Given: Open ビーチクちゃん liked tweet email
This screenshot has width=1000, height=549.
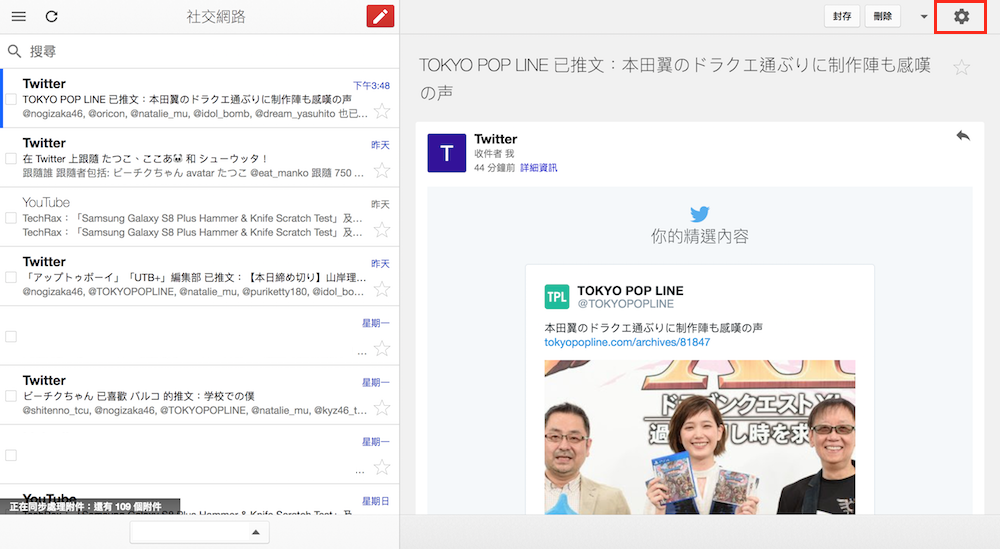Looking at the screenshot, I should click(x=190, y=395).
